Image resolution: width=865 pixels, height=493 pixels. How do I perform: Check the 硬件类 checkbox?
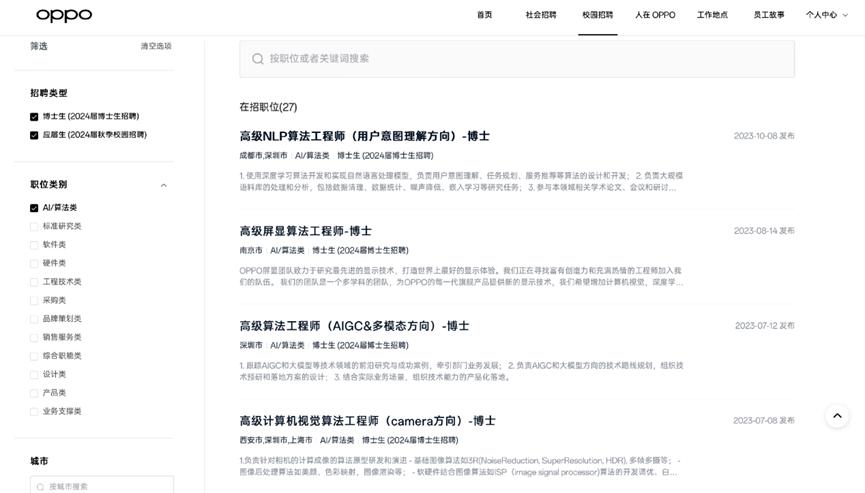click(x=34, y=264)
